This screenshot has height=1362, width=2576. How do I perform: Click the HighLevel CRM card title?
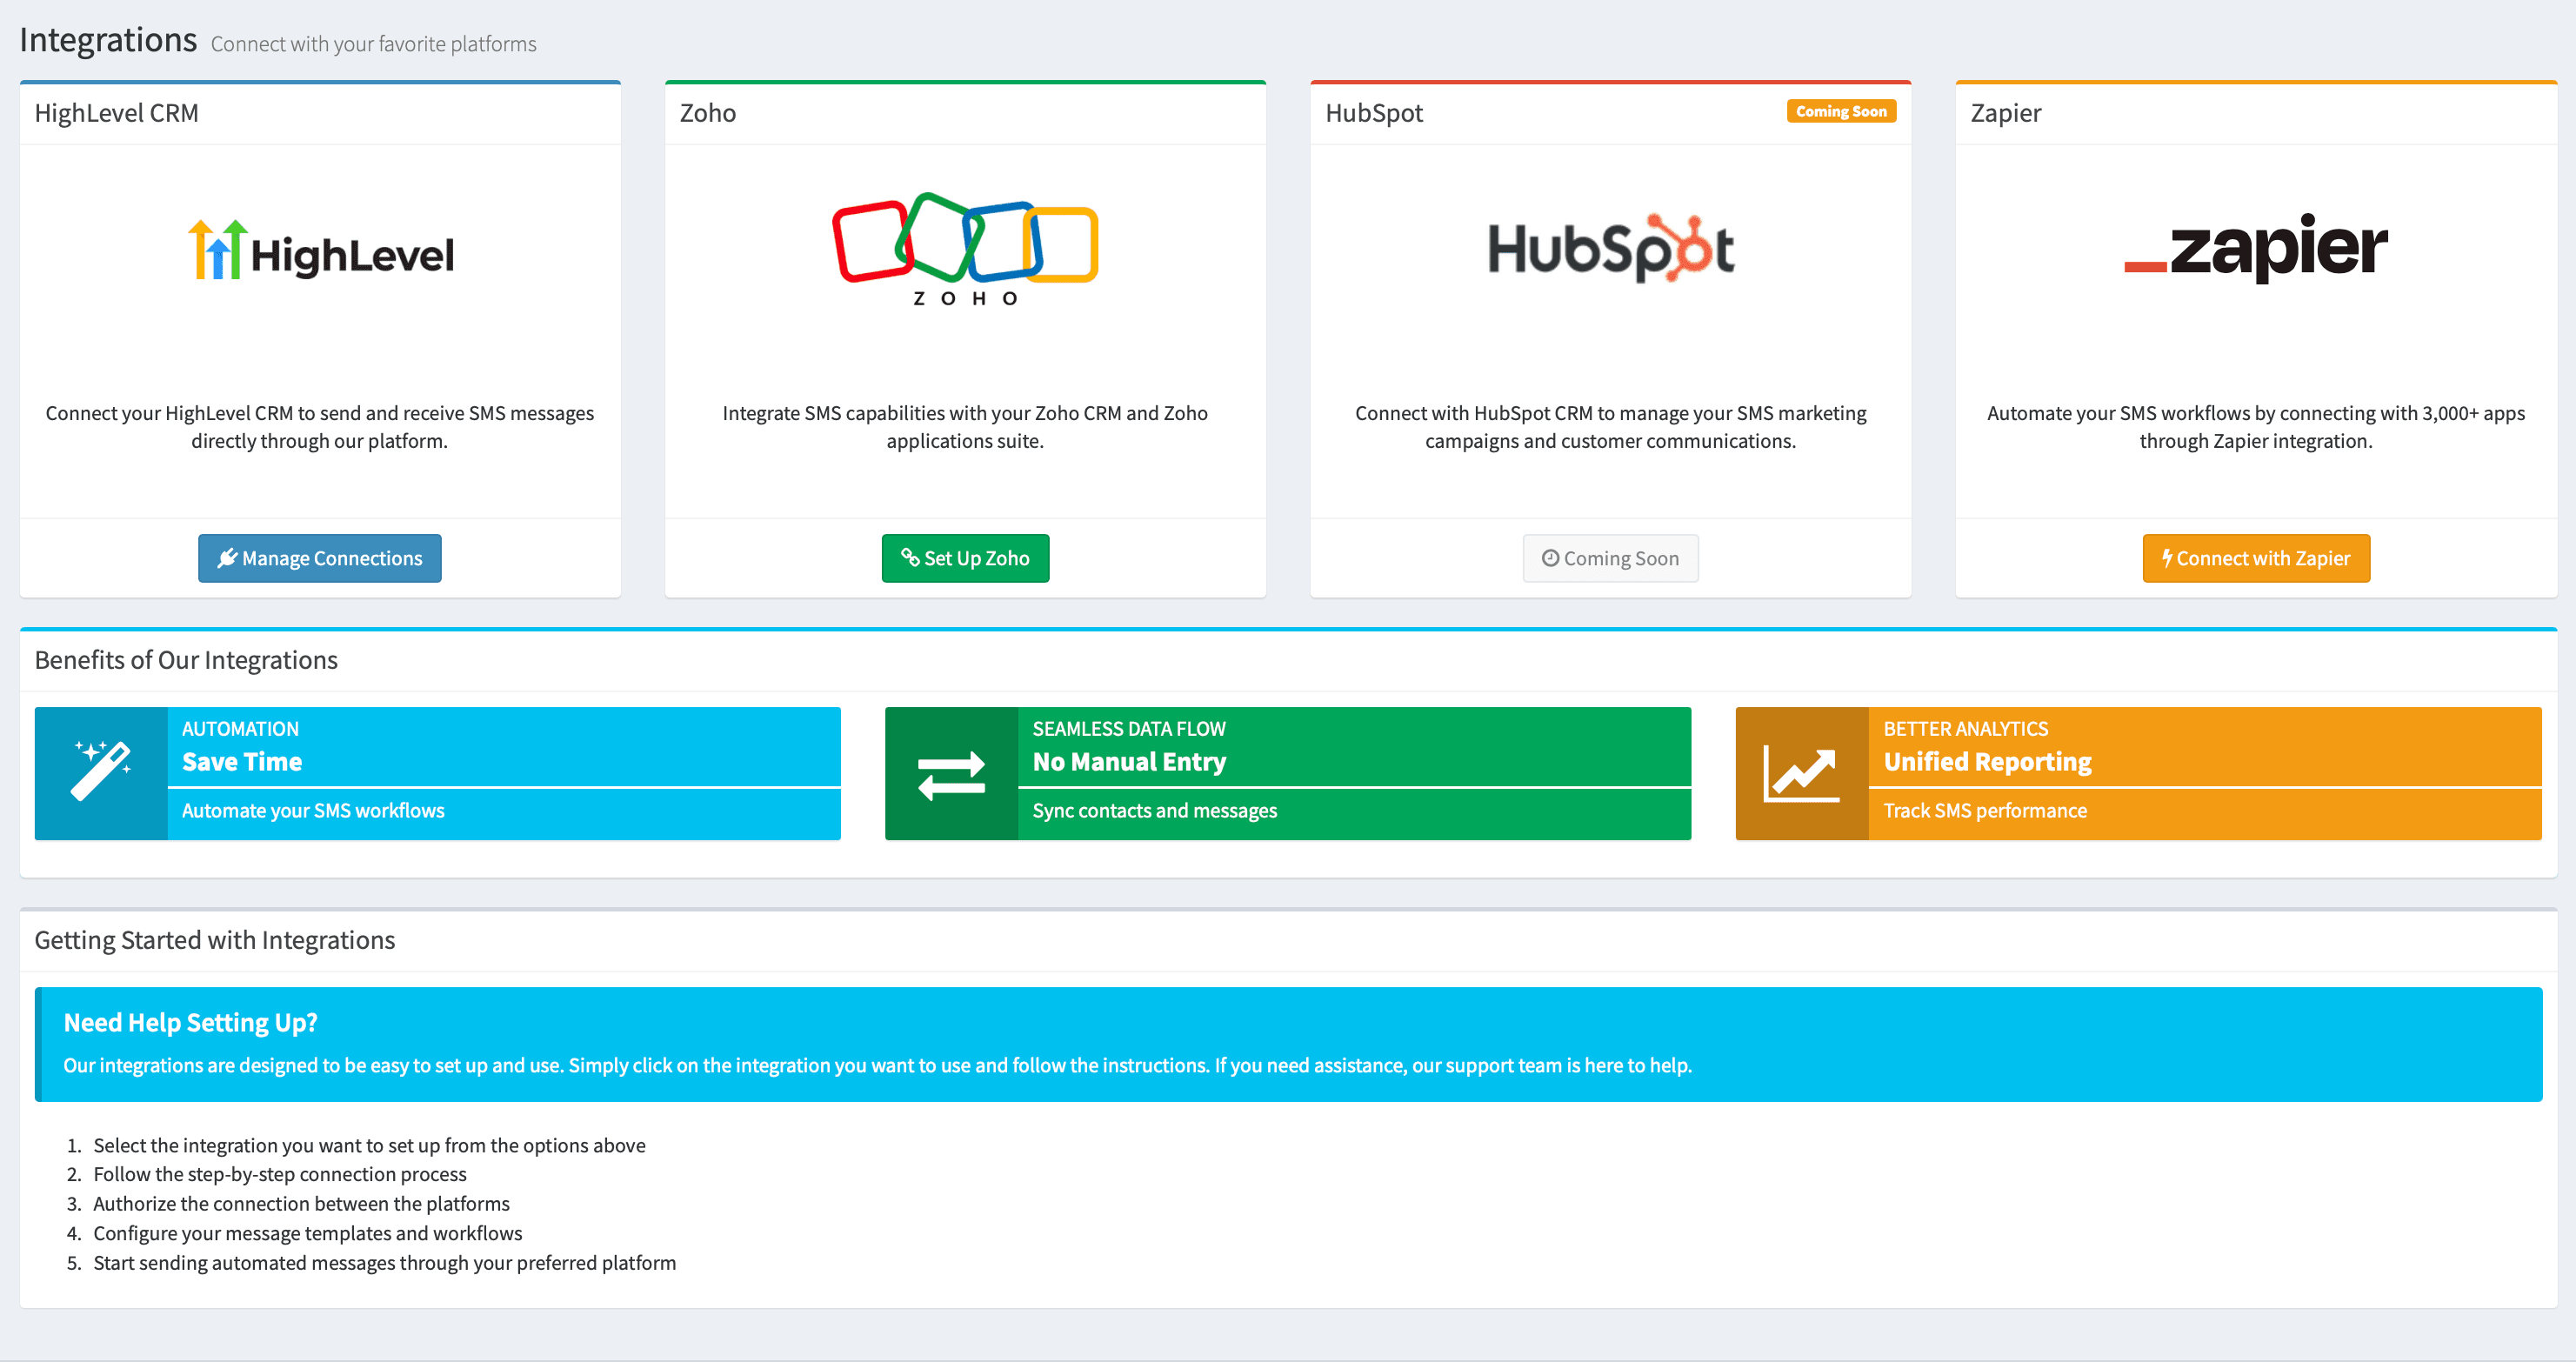point(116,113)
